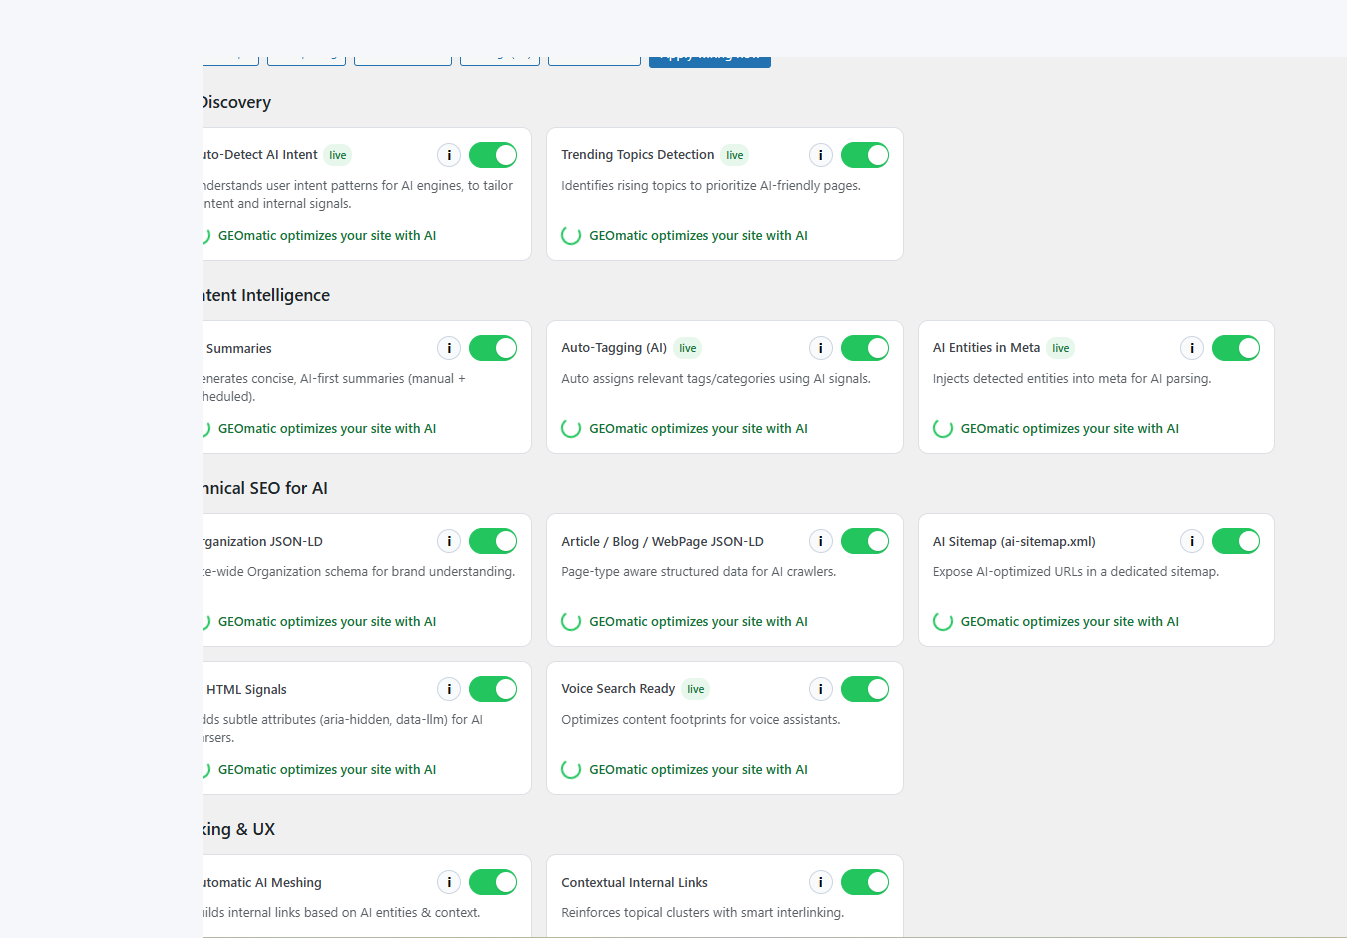This screenshot has width=1347, height=938.
Task: Turn off Contextual Internal Links
Action: pos(865,882)
